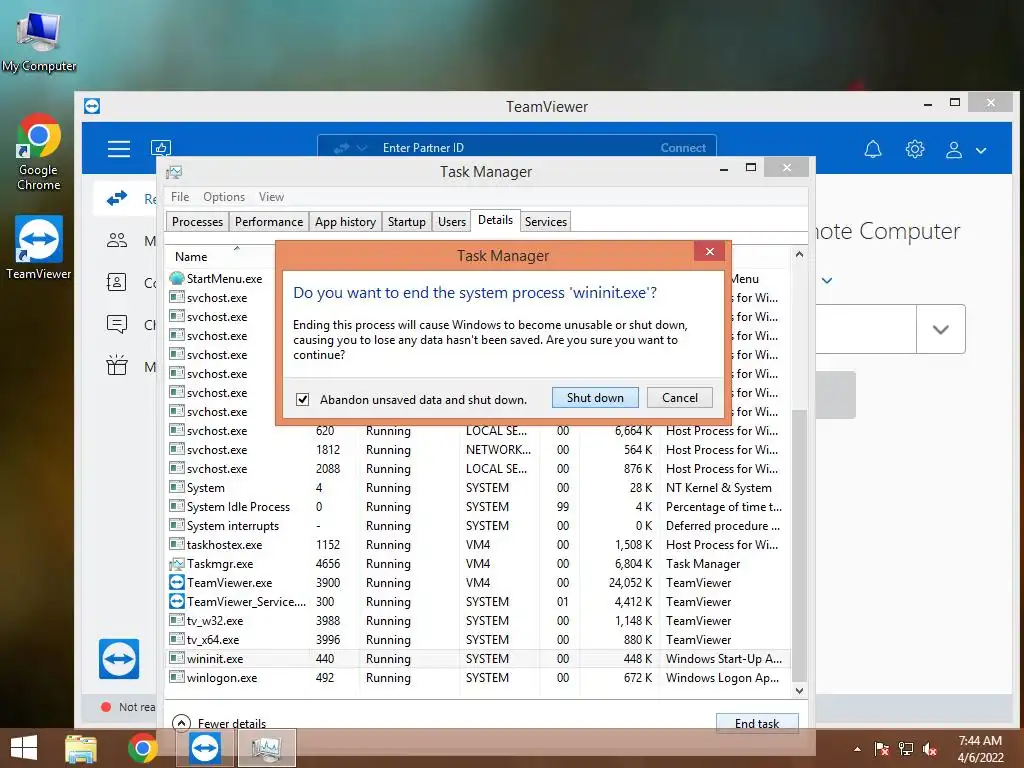Screen dimensions: 1024x768
Task: Open Task Manager Options menu
Action: pyautogui.click(x=223, y=197)
